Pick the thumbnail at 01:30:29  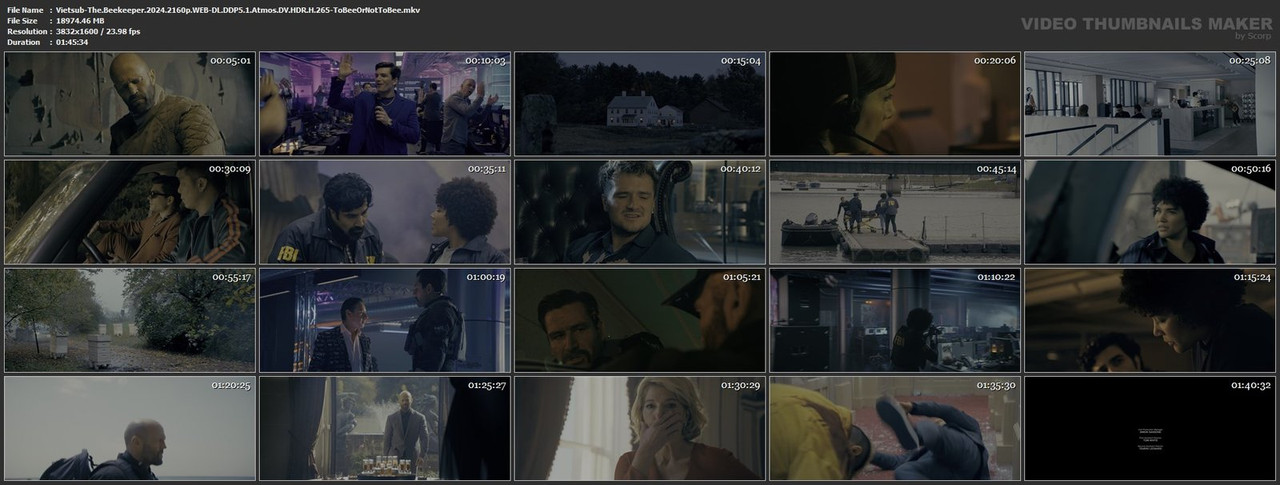640,428
